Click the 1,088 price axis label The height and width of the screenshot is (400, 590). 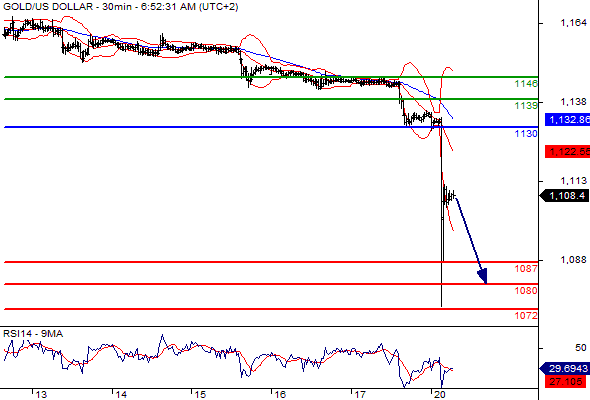pyautogui.click(x=573, y=260)
